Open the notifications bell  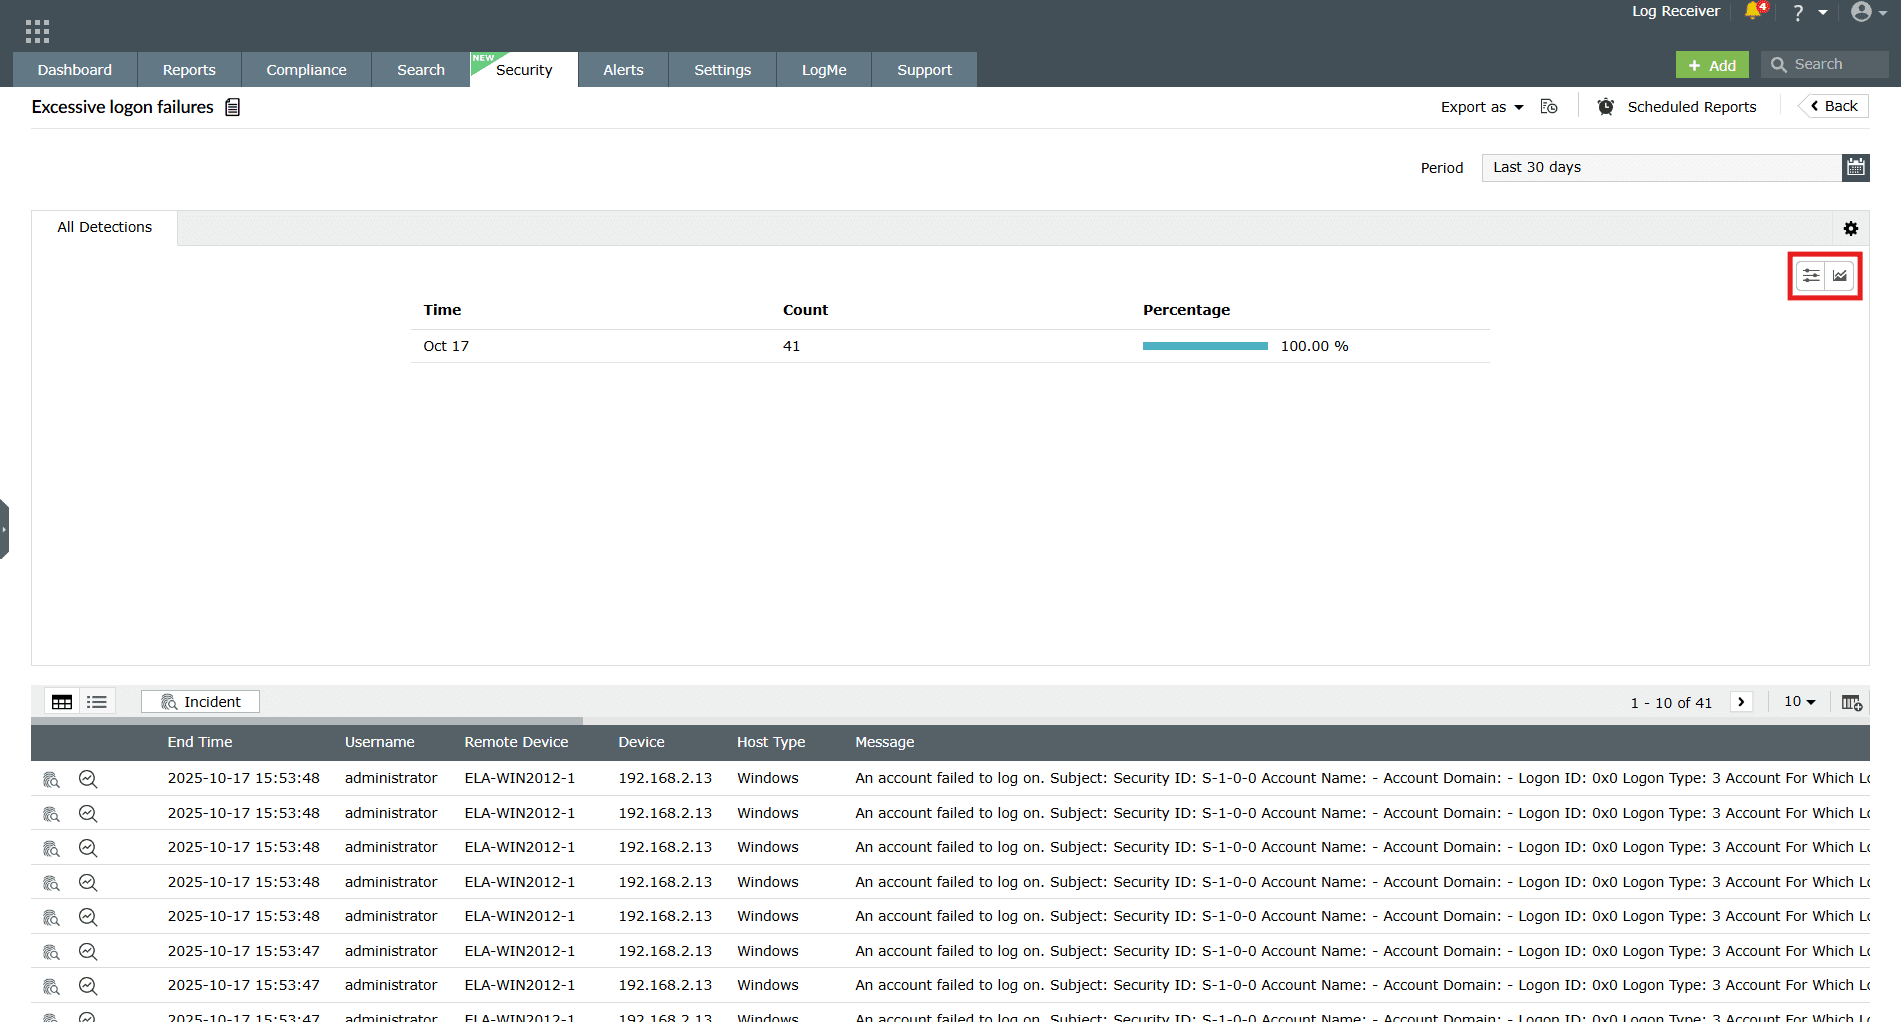coord(1753,13)
